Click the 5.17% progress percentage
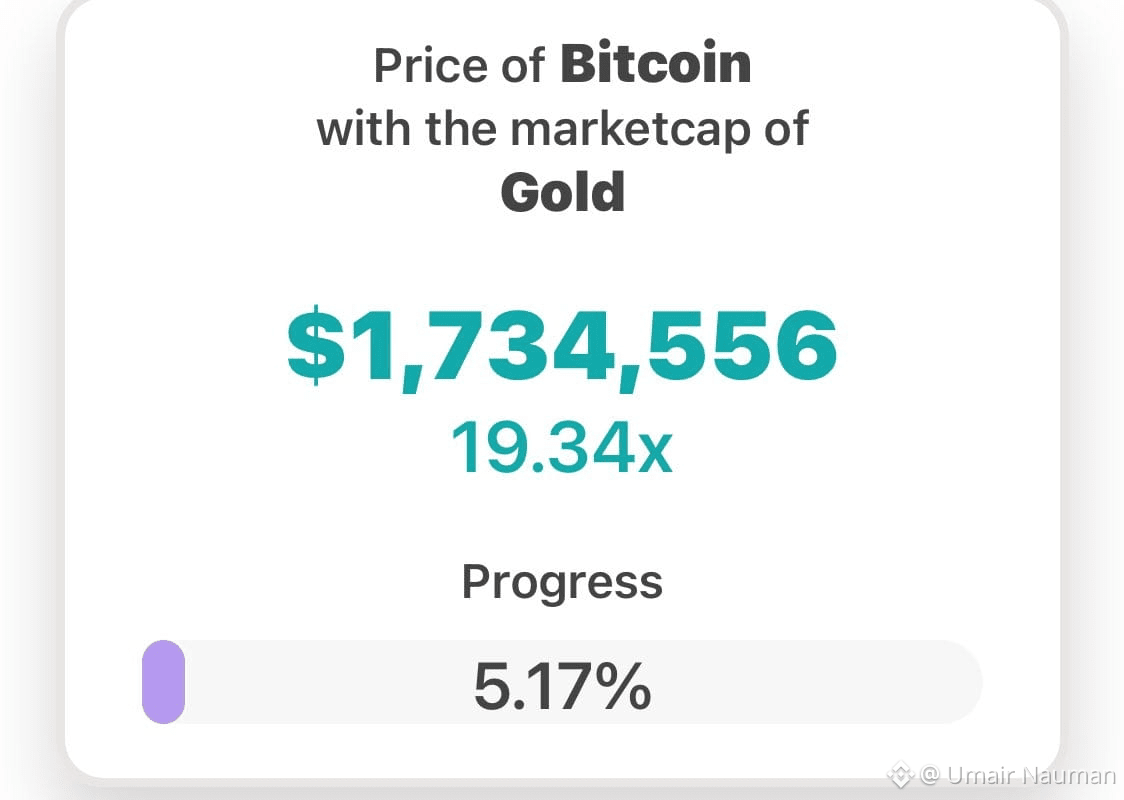Viewport: 1124px width, 800px height. 563,686
